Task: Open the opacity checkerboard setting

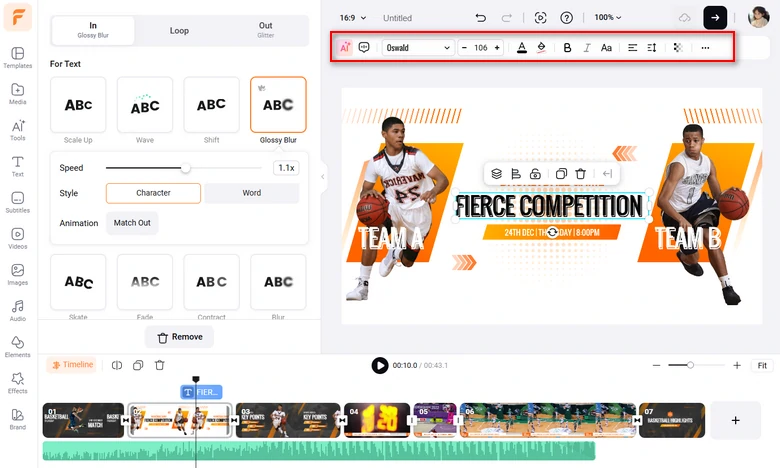Action: [x=678, y=48]
